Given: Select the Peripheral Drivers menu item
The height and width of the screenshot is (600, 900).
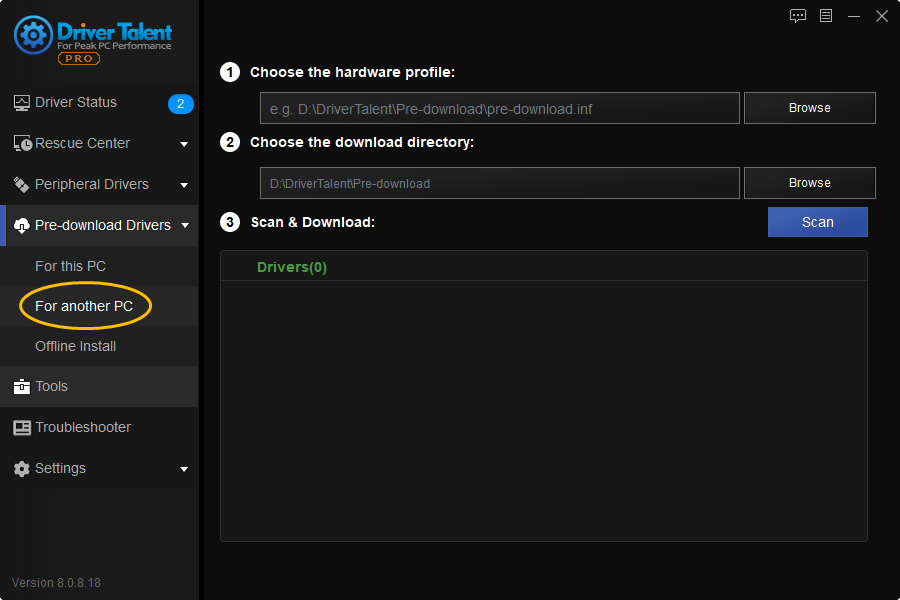Looking at the screenshot, I should point(99,184).
